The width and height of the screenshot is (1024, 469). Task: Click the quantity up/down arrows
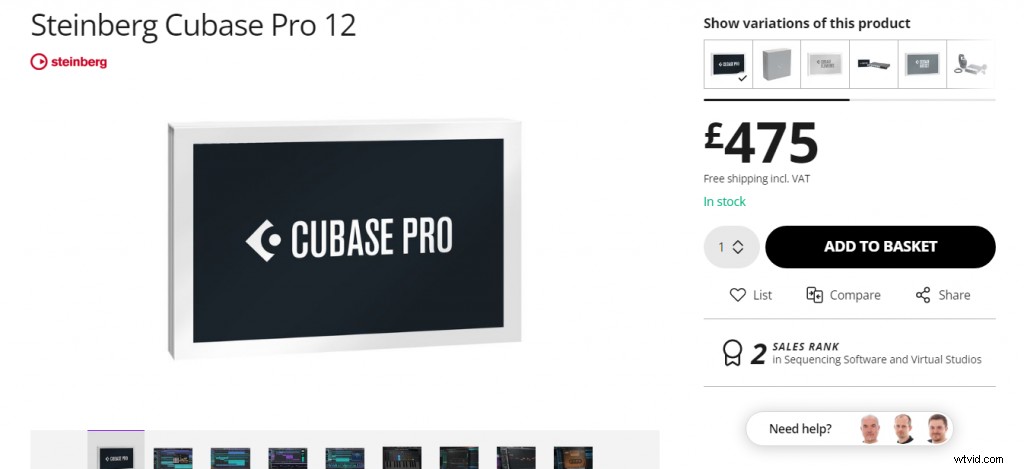click(738, 247)
